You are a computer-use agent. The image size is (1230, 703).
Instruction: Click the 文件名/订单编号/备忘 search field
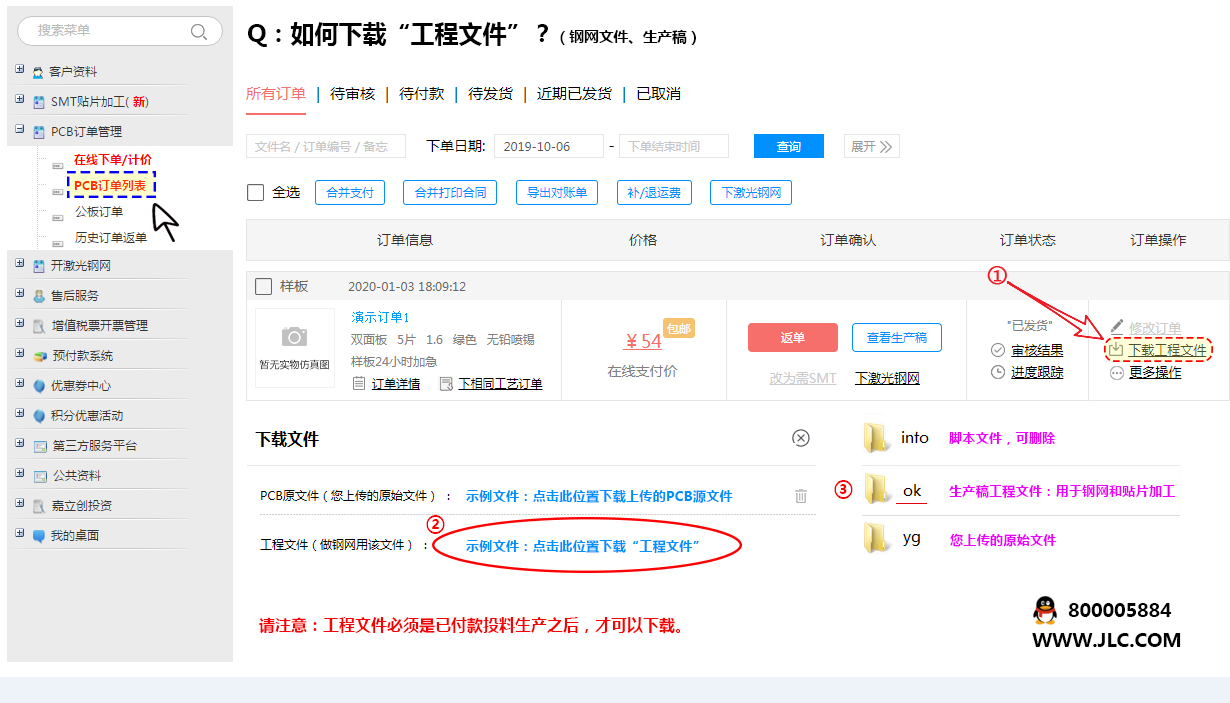point(325,146)
